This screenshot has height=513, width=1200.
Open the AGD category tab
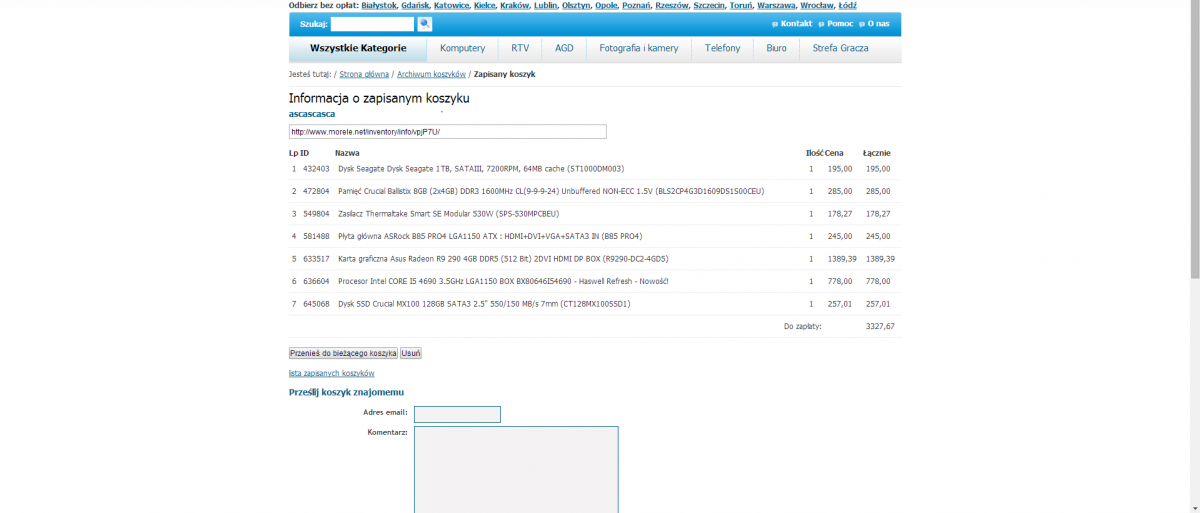click(564, 48)
